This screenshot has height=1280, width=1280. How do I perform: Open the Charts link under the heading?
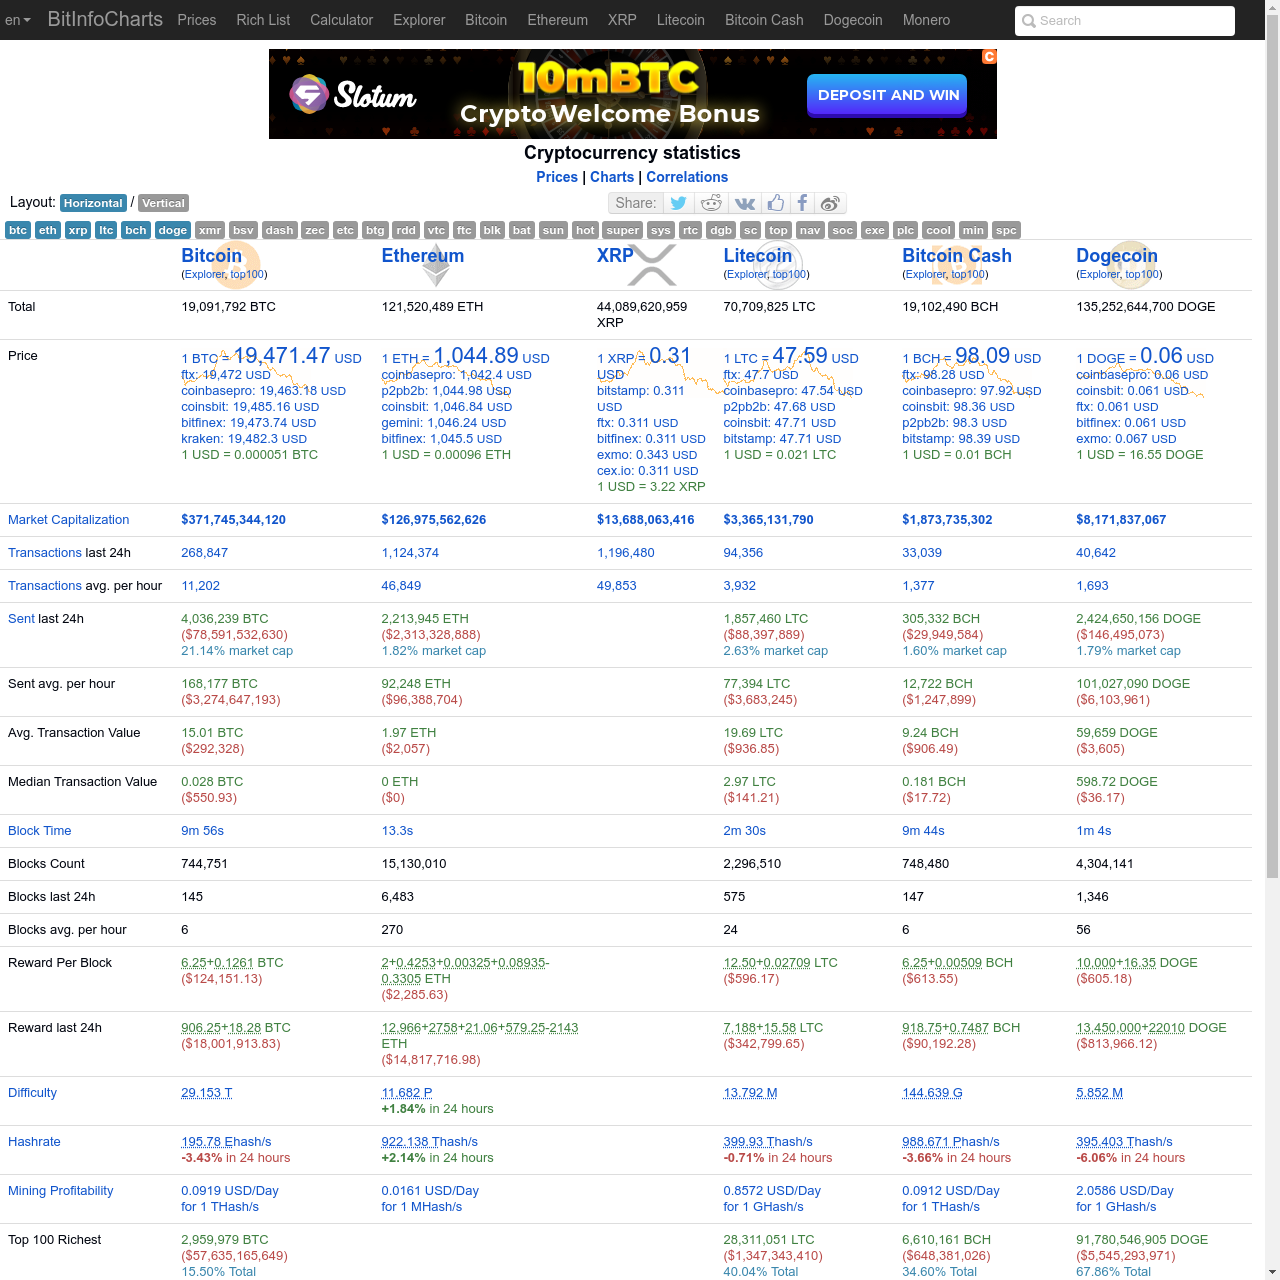(x=612, y=177)
